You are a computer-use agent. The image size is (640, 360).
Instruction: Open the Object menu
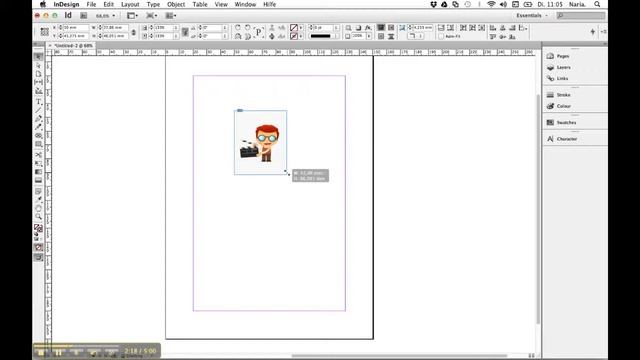point(176,4)
